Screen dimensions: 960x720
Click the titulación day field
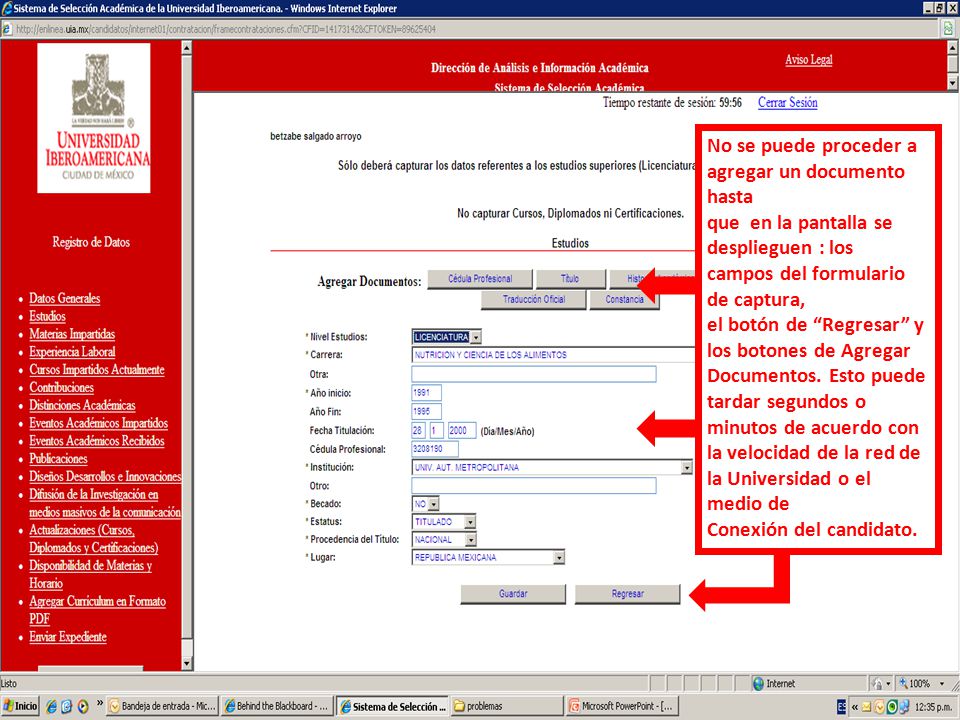[x=418, y=430]
